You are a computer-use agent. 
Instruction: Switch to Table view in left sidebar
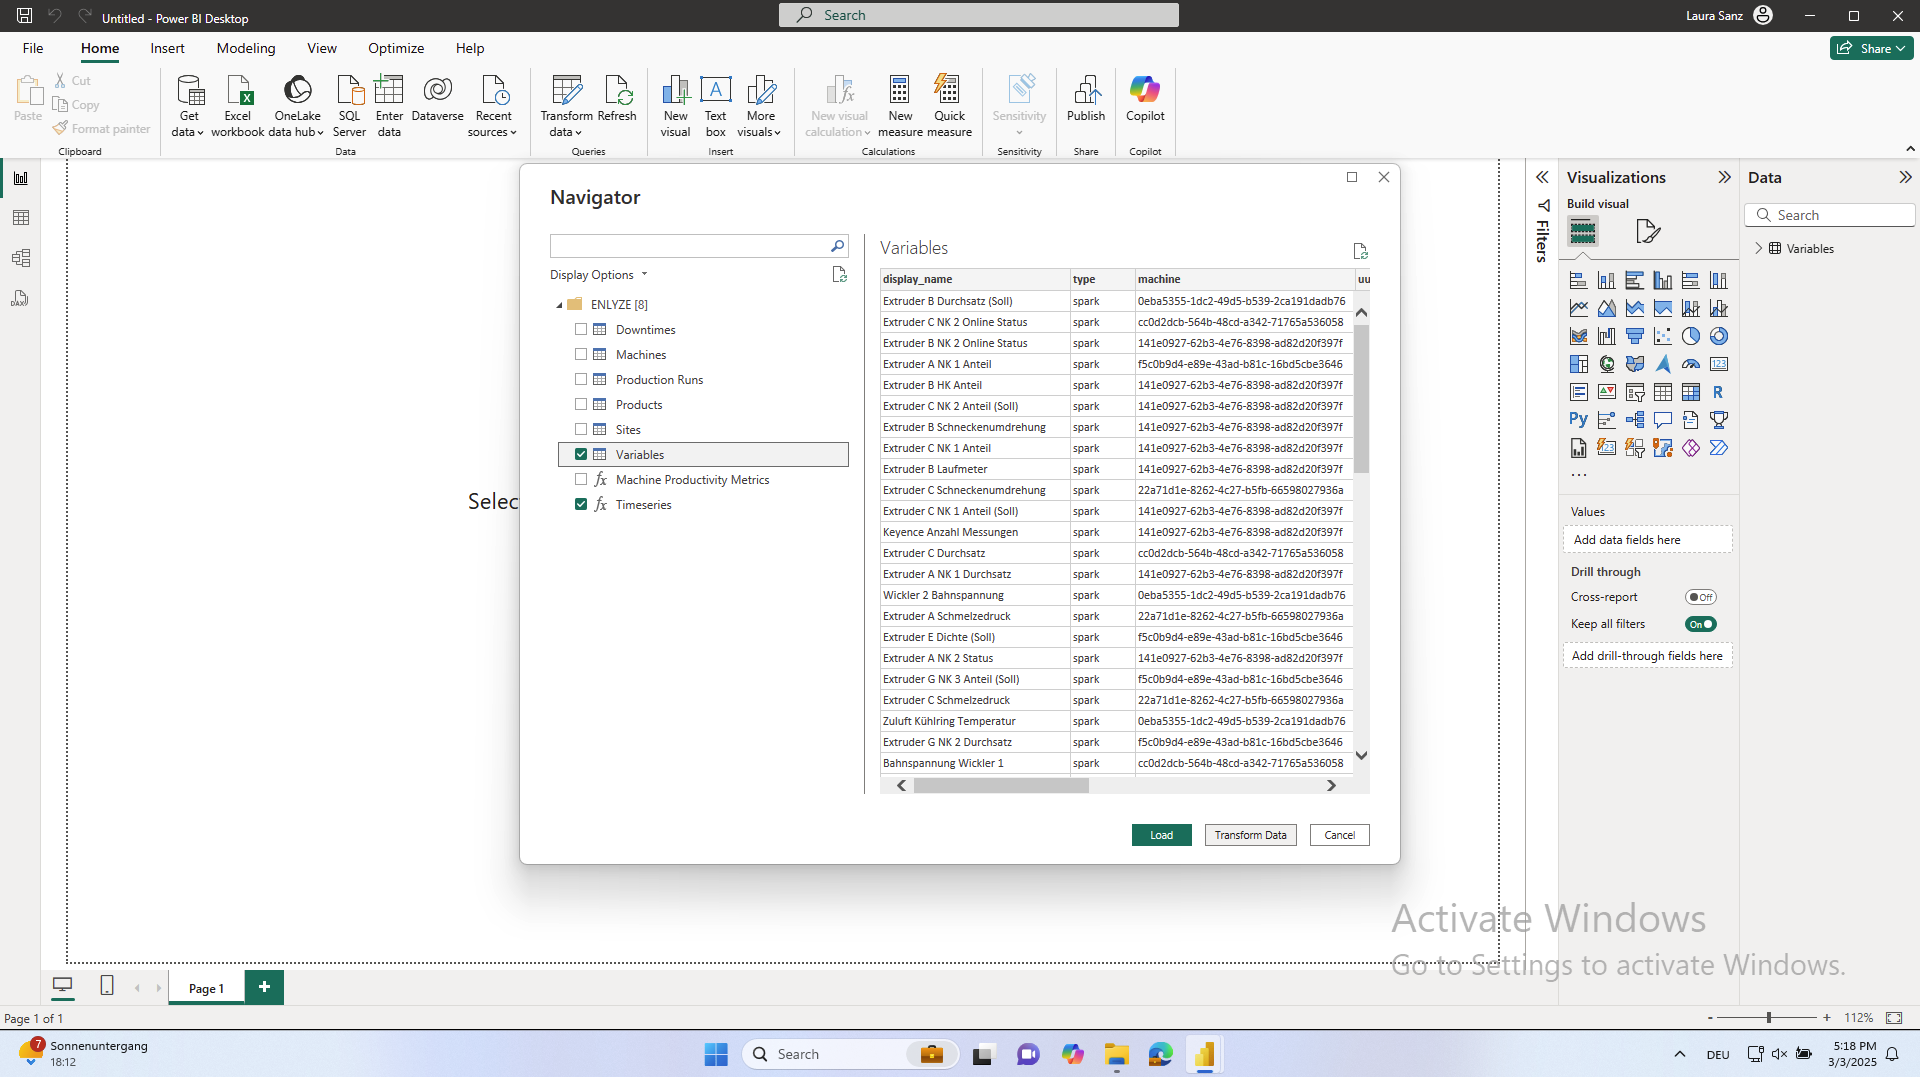[x=21, y=218]
